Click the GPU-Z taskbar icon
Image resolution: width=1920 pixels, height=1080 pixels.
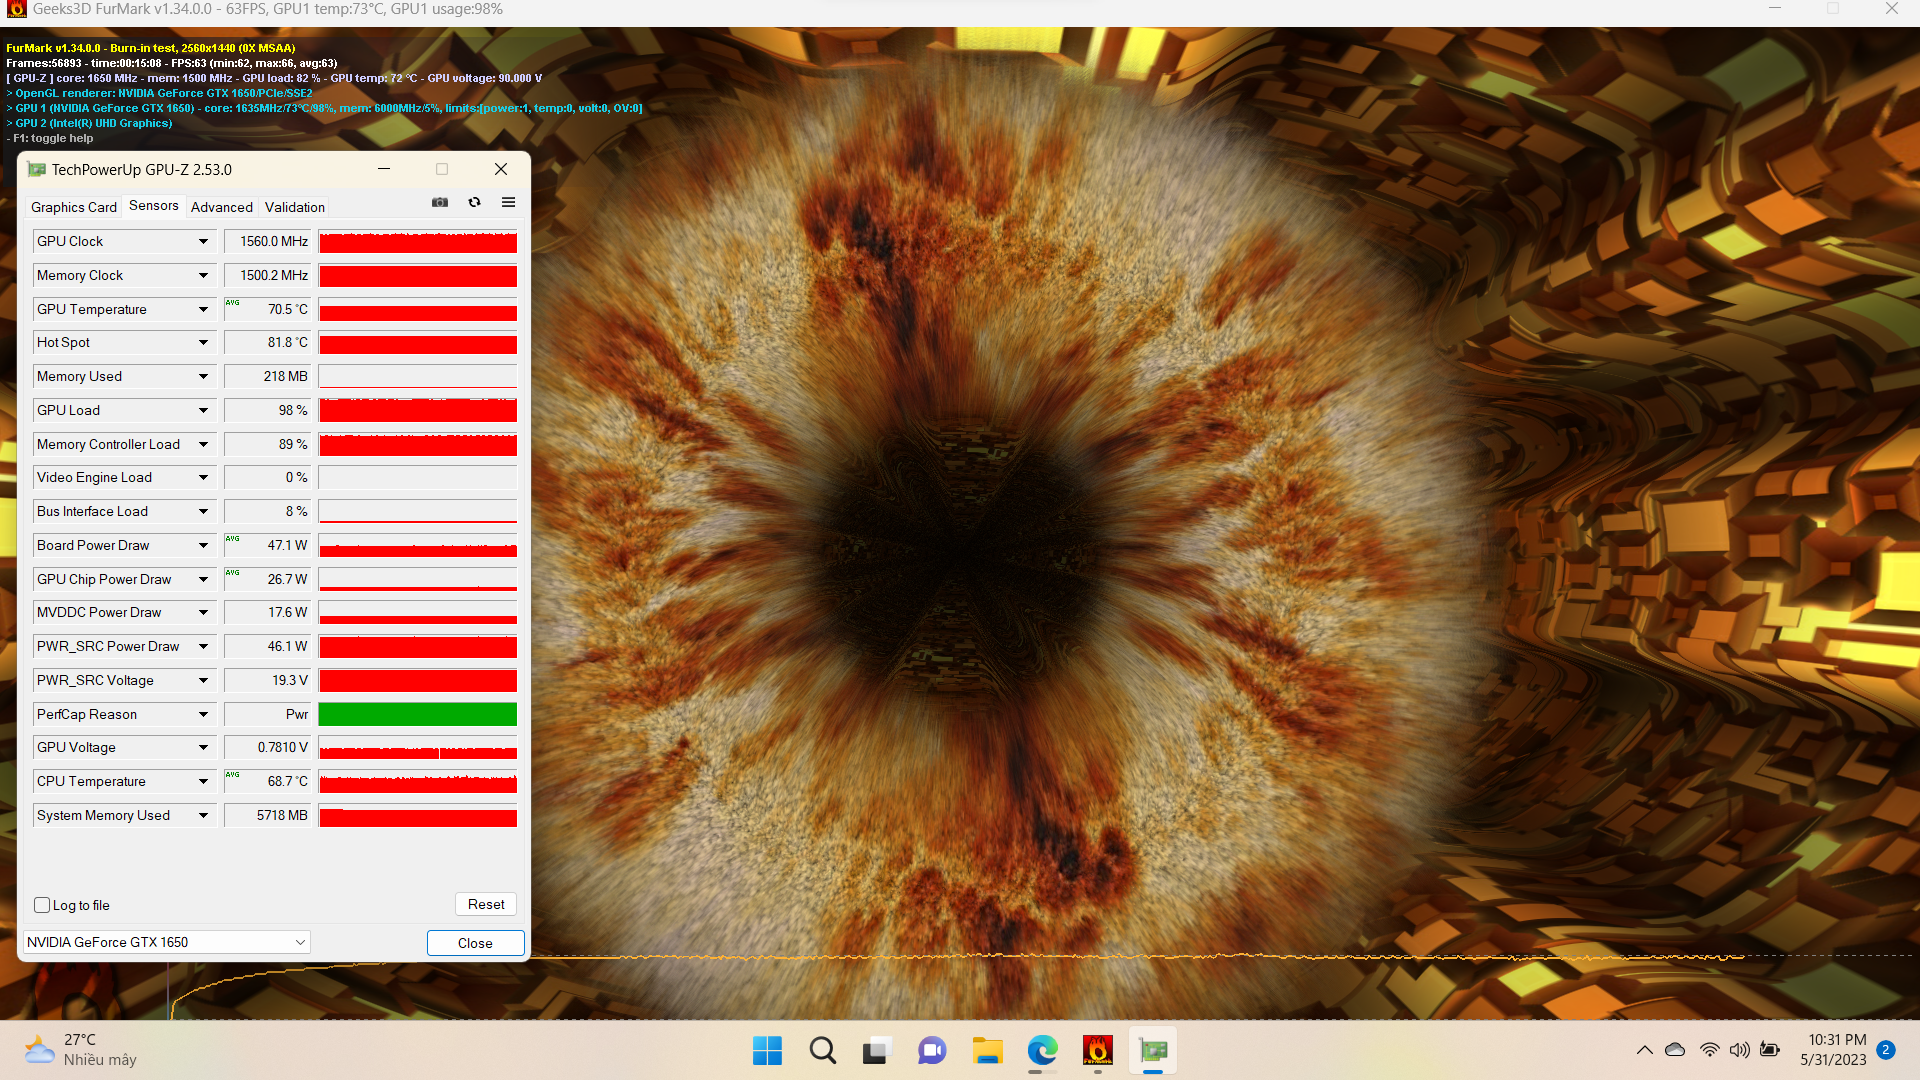coord(1153,1050)
